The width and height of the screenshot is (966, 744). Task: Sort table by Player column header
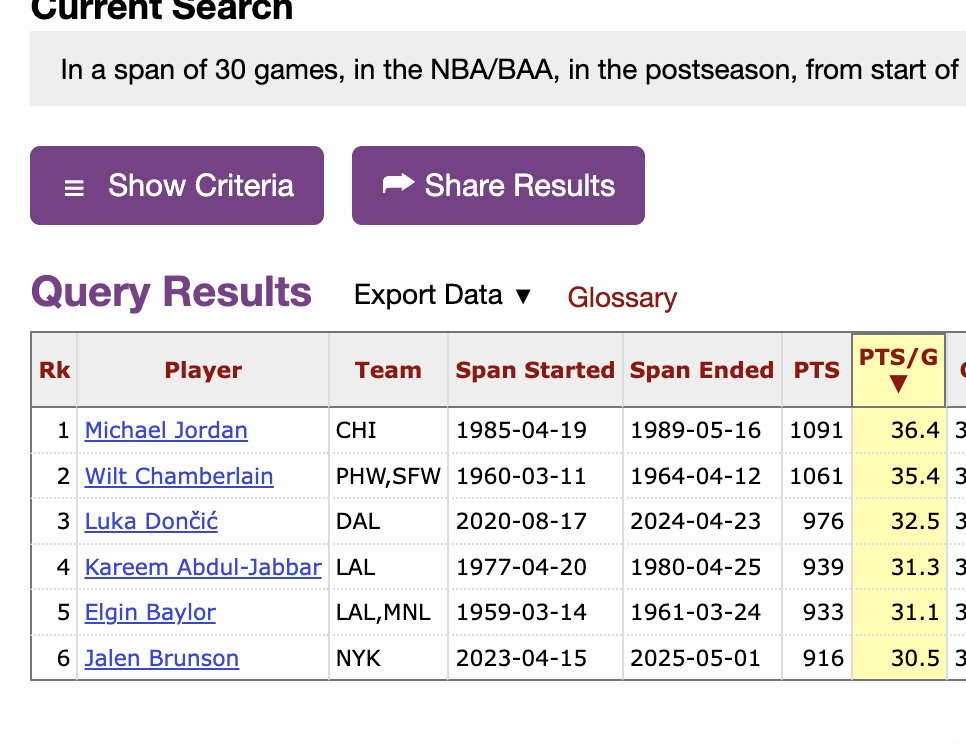coord(203,370)
